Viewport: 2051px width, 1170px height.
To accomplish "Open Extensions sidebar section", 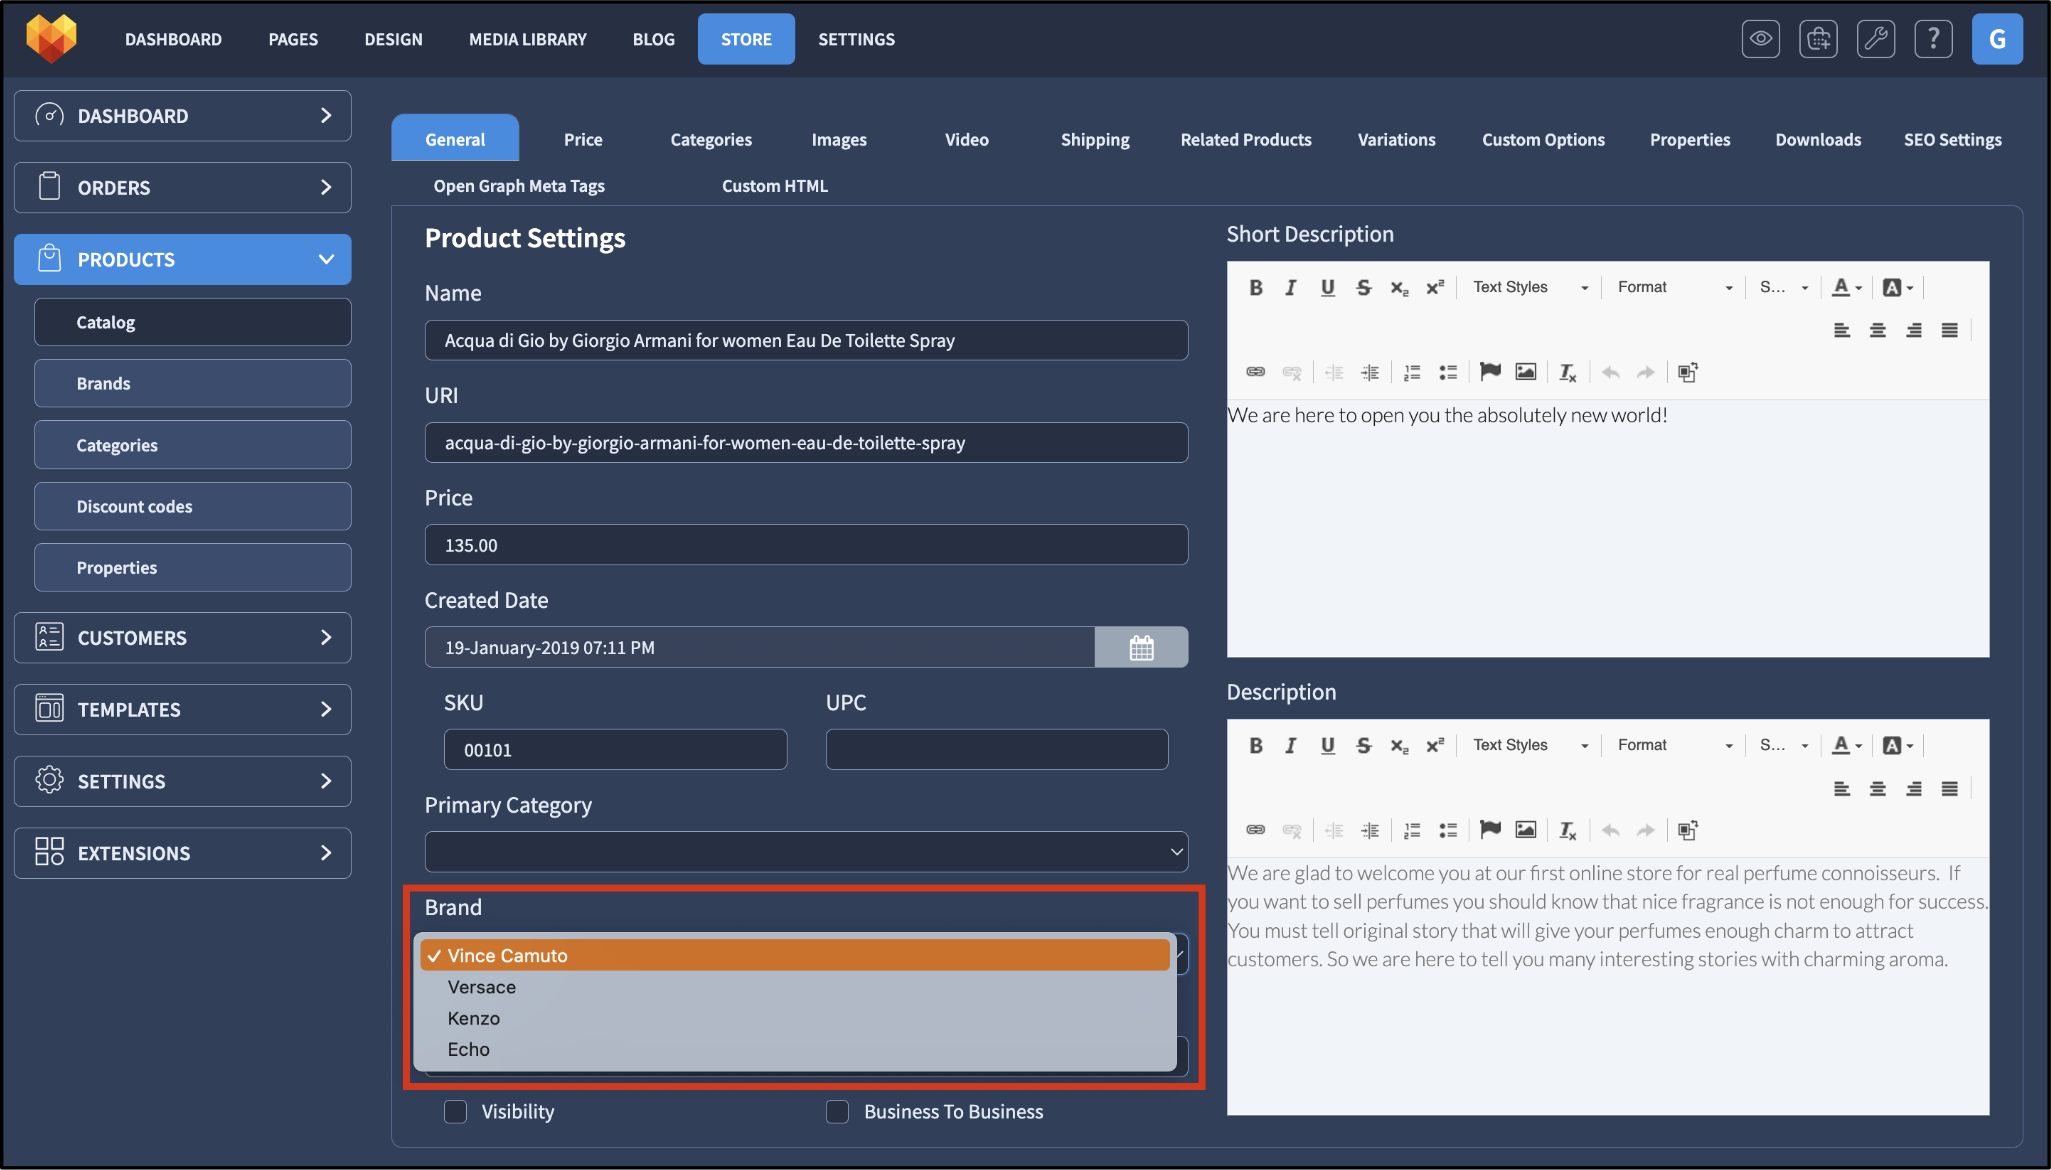I will pyautogui.click(x=183, y=853).
